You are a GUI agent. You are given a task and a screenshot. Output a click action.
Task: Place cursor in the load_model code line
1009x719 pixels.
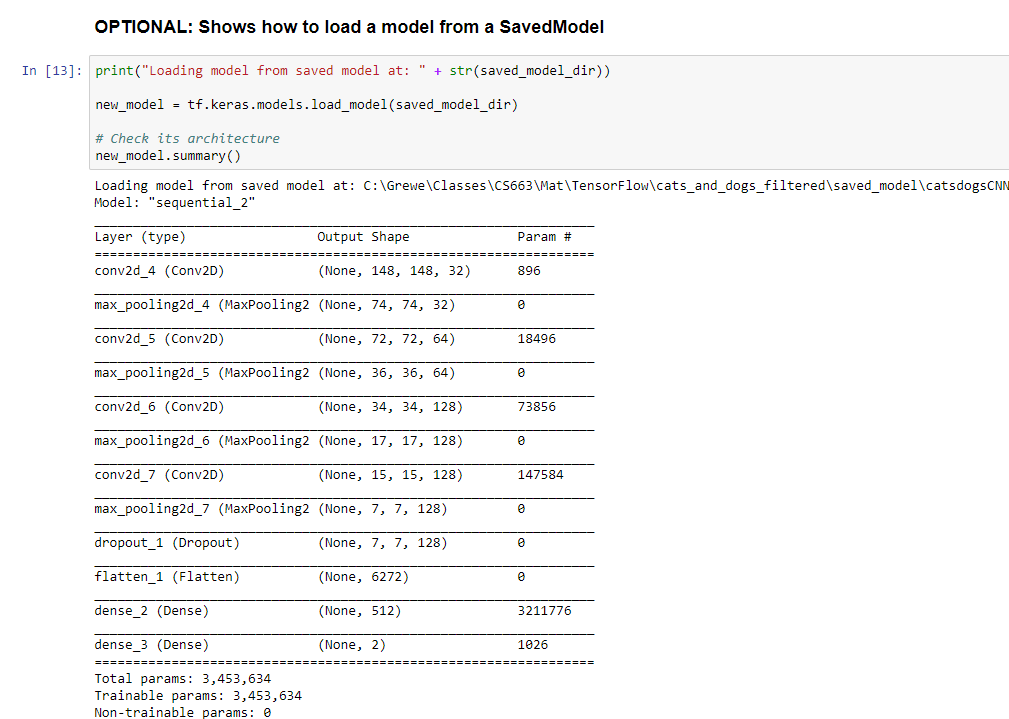tap(306, 105)
